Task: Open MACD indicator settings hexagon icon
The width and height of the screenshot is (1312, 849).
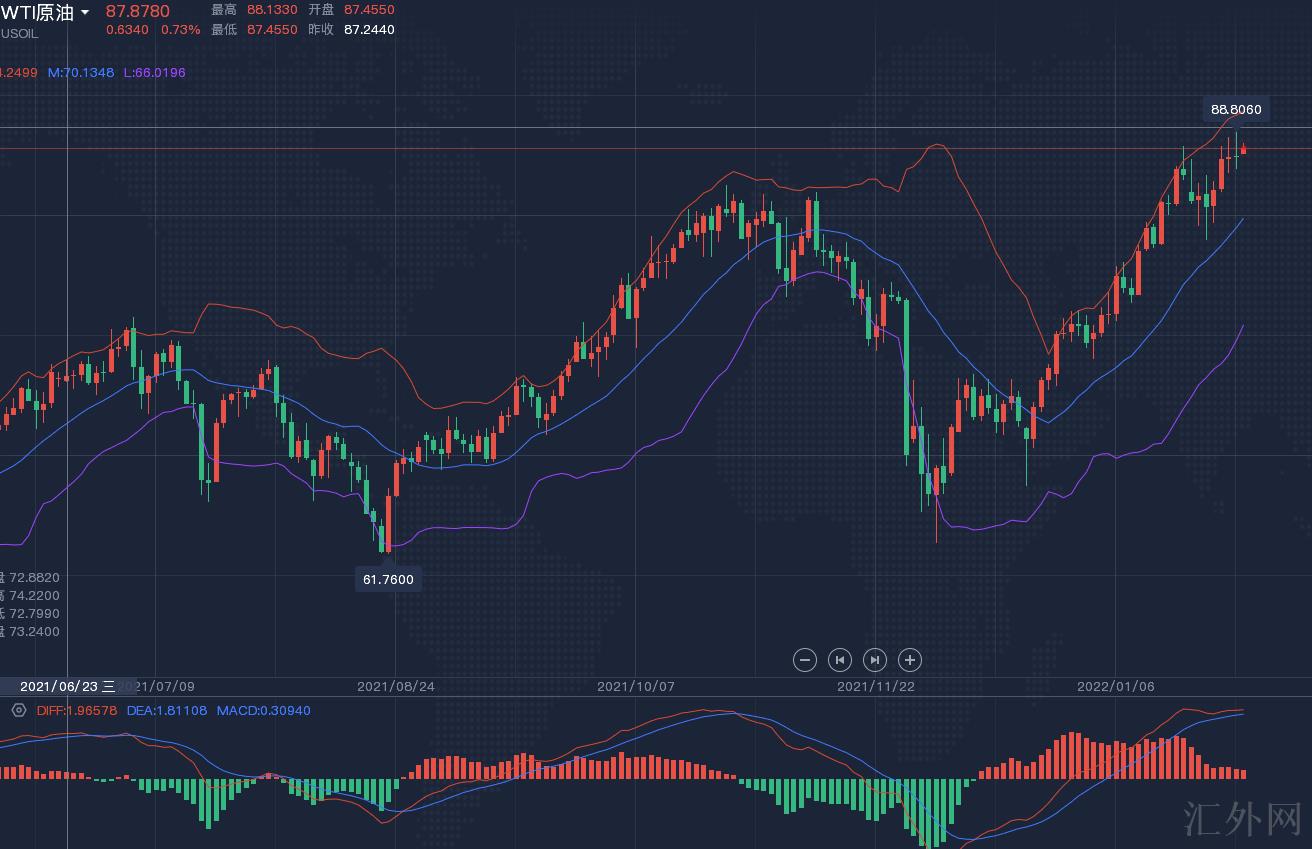Action: tap(18, 711)
